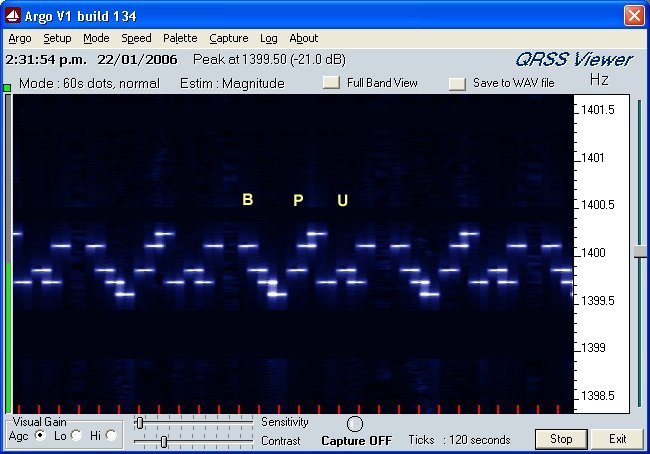Viewport: 650px width, 454px height.
Task: Toggle Save to WAV file
Action: pyautogui.click(x=457, y=83)
